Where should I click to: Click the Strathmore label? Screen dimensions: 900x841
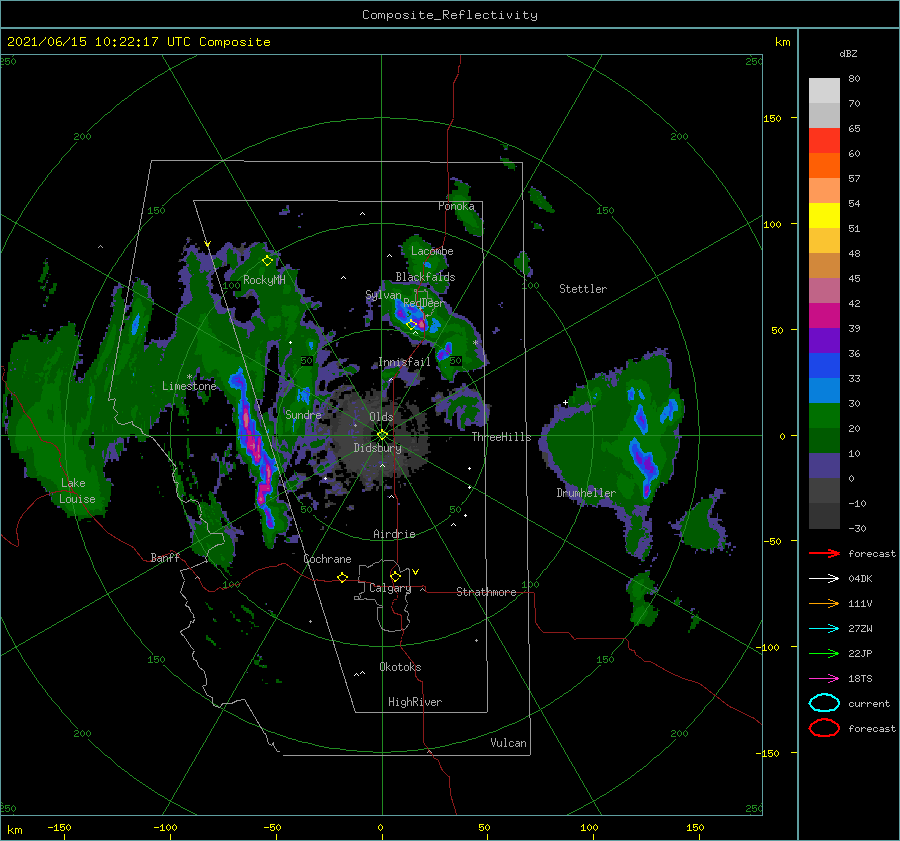click(x=486, y=592)
